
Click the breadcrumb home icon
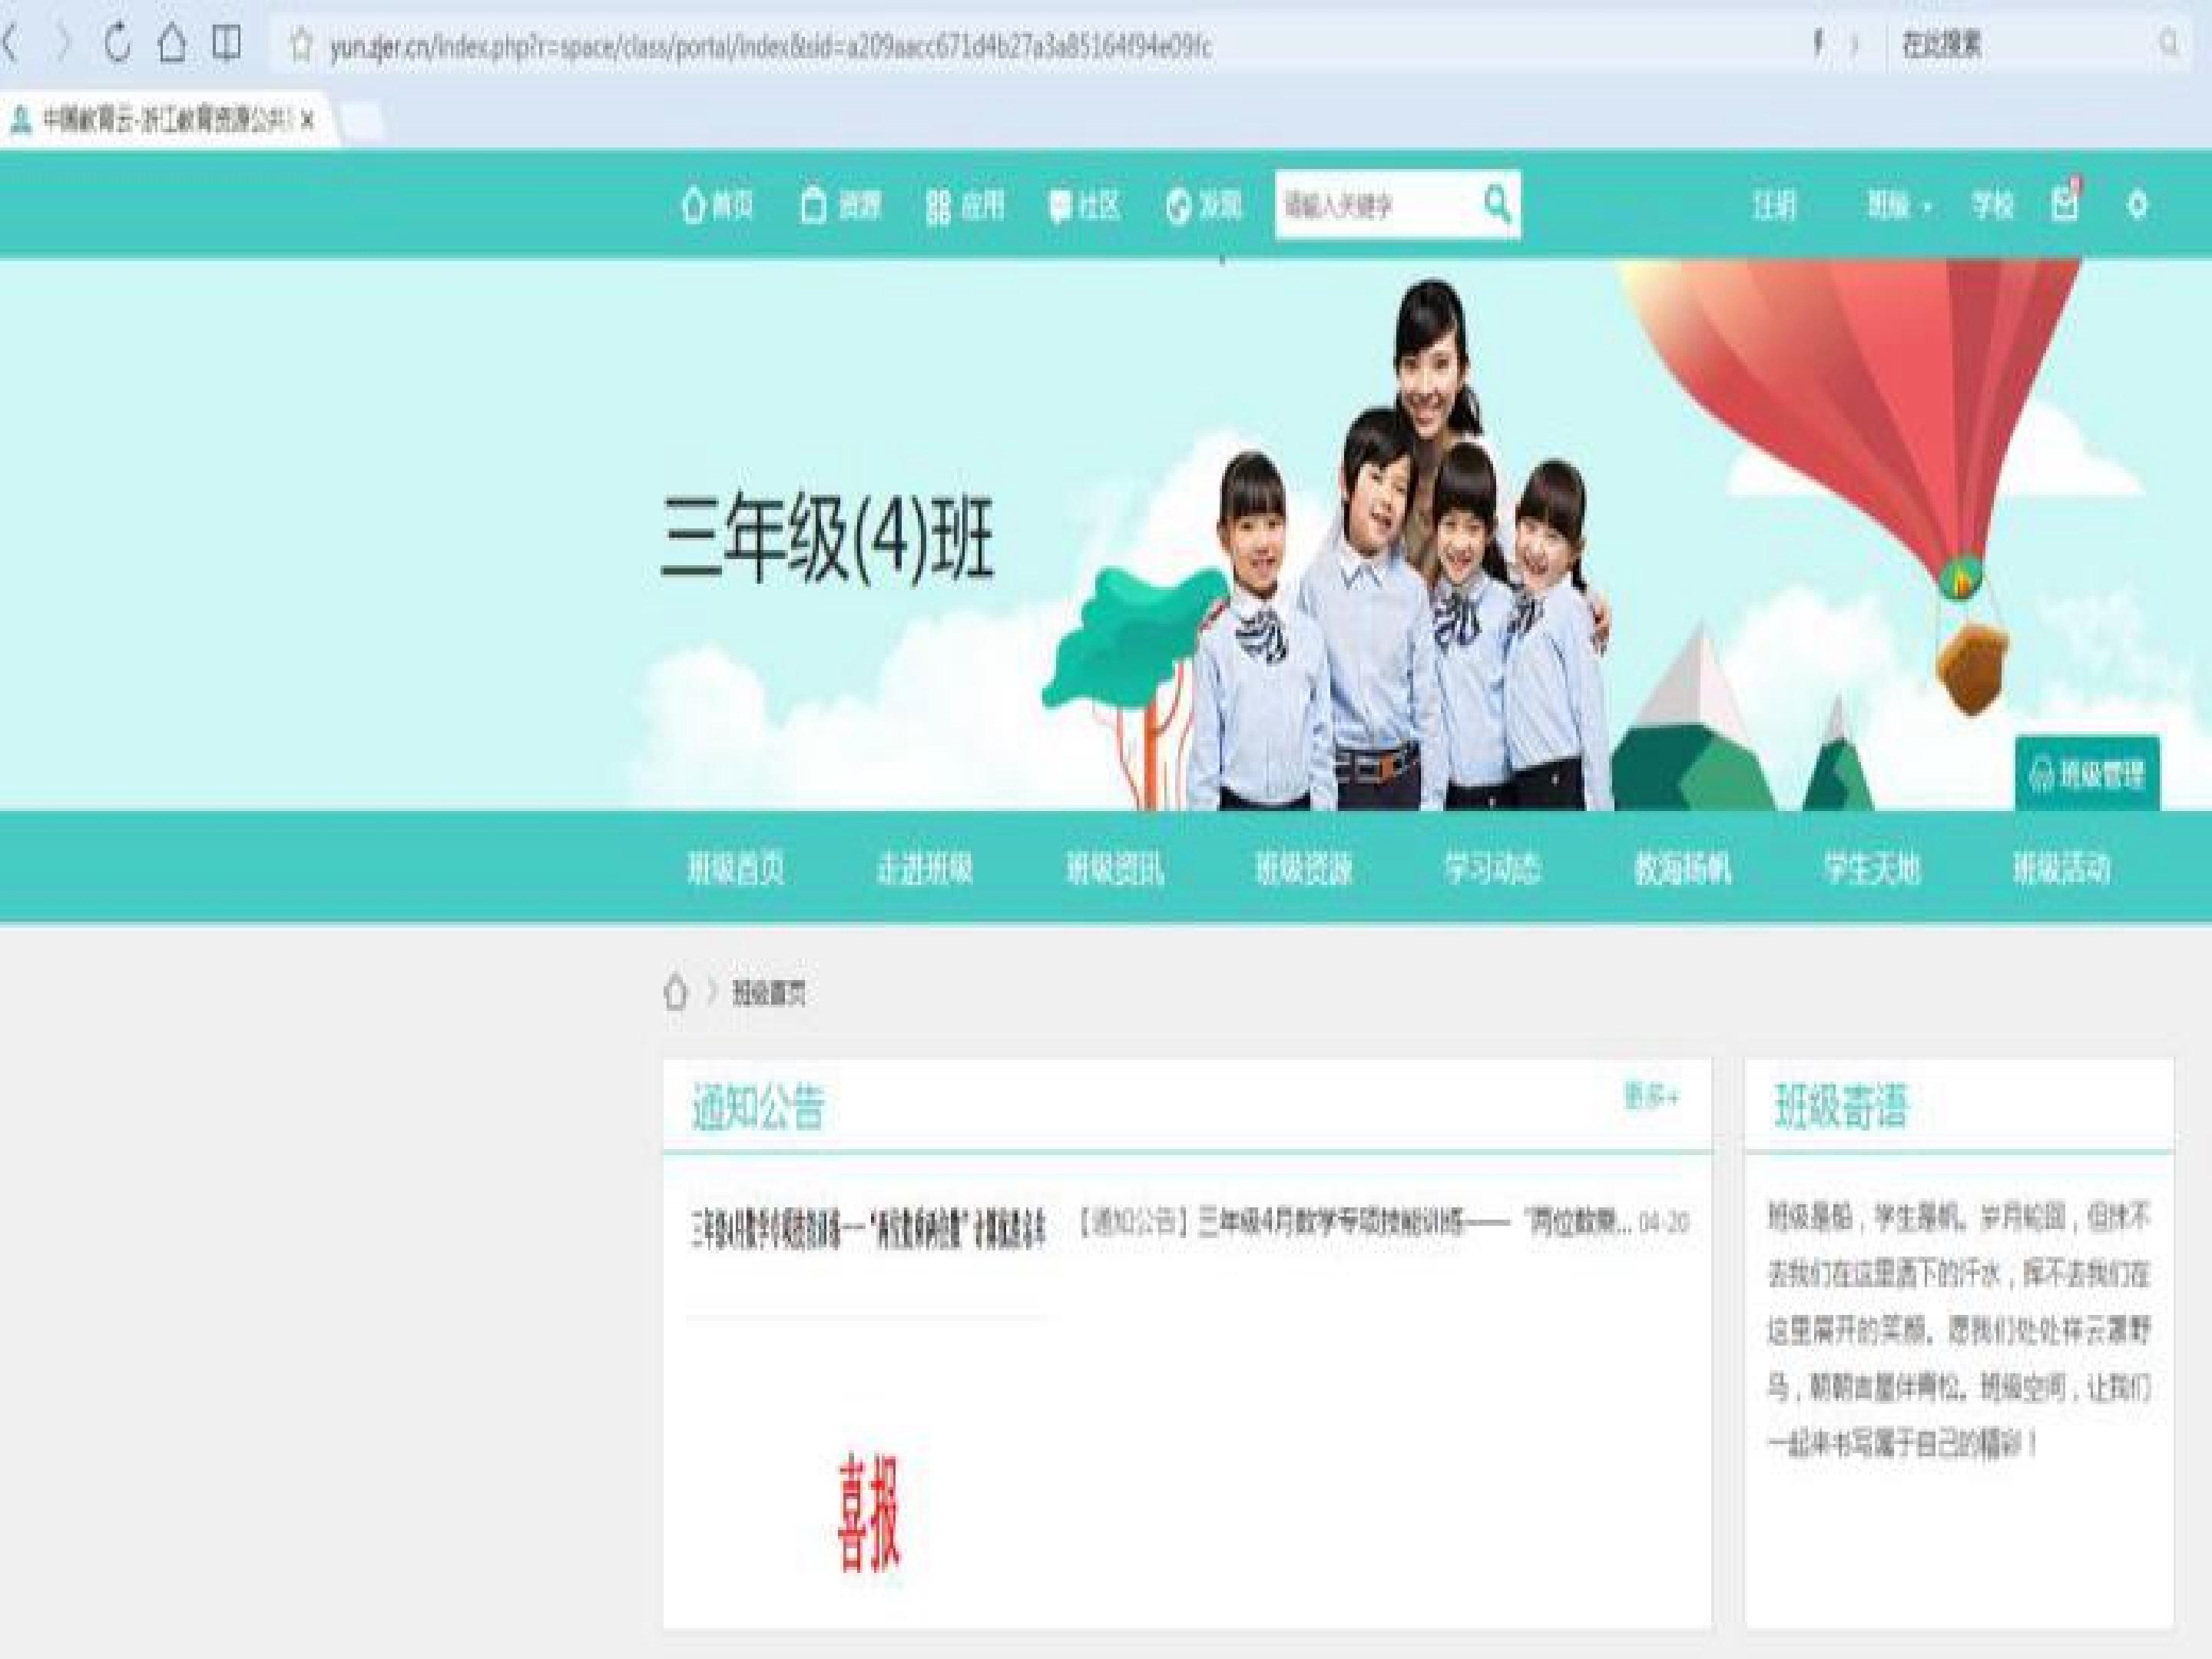tap(676, 993)
